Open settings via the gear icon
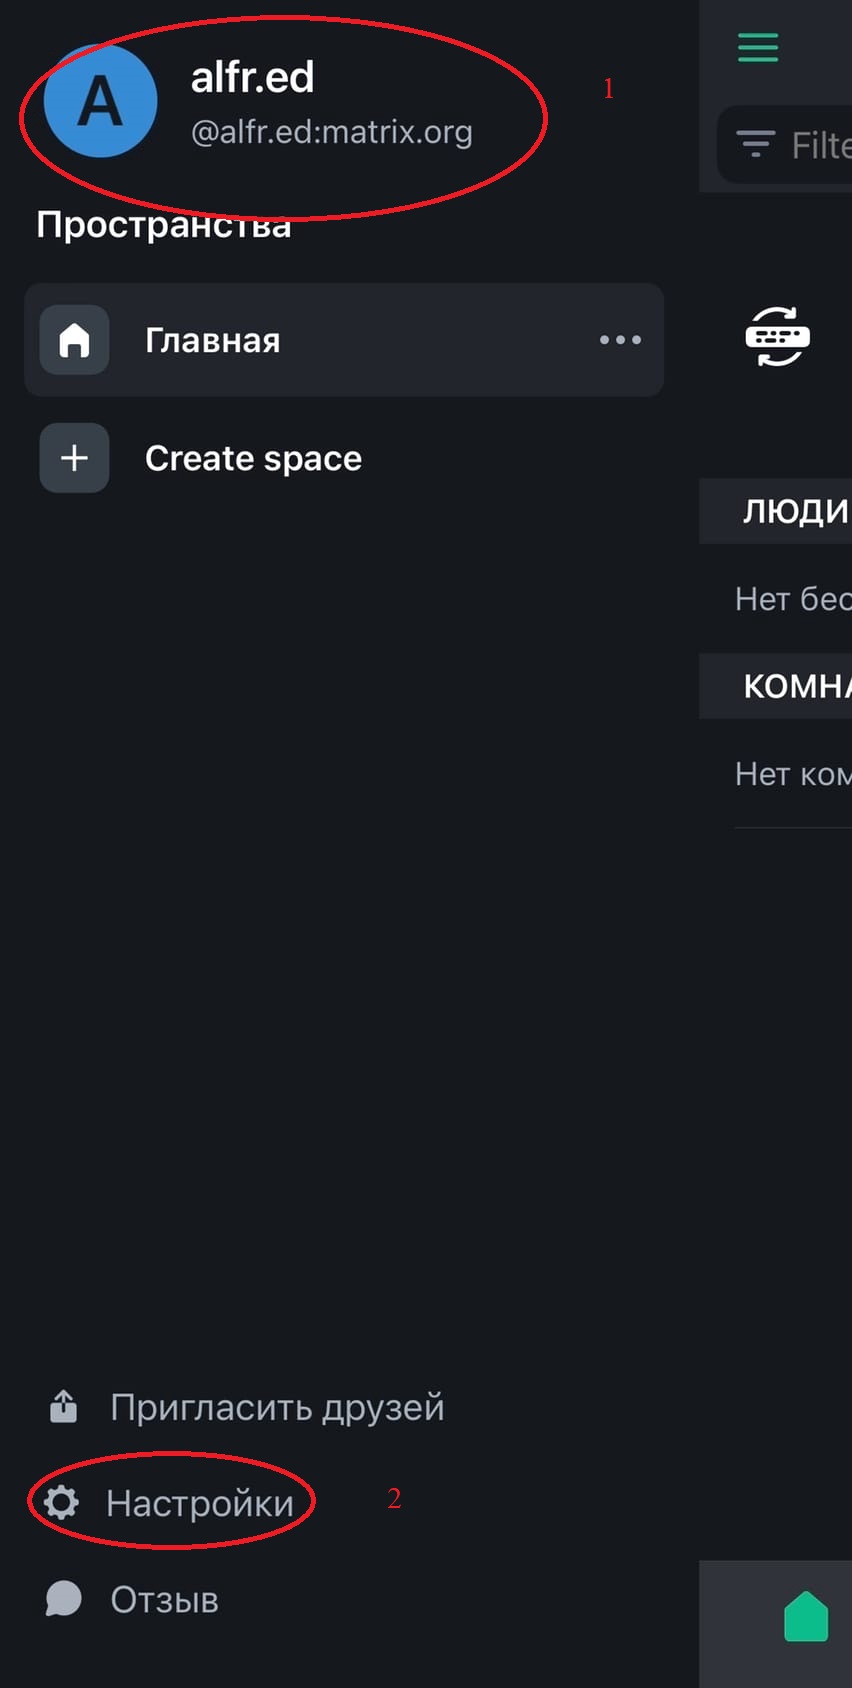Viewport: 852px width, 1688px height. tap(62, 1502)
